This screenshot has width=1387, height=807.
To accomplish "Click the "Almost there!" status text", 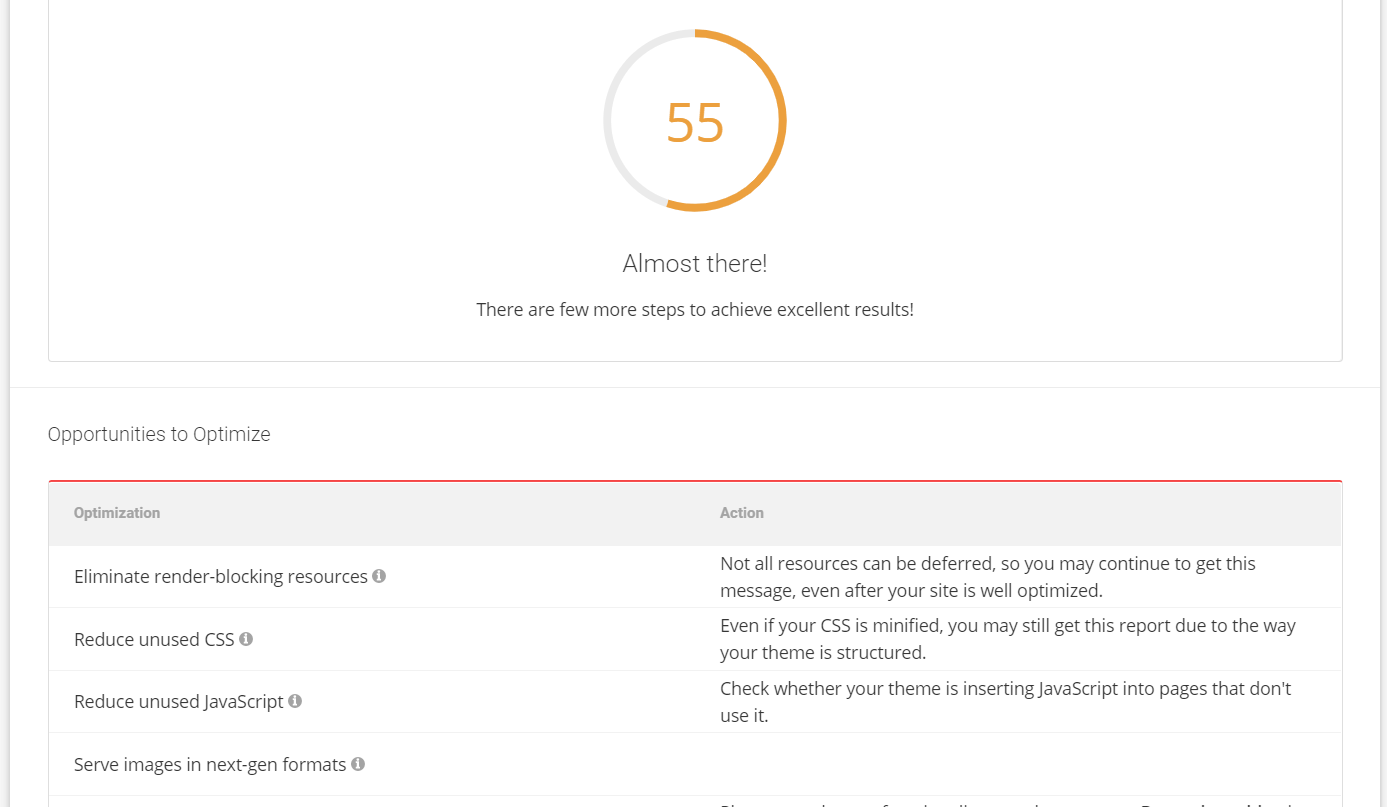I will pyautogui.click(x=694, y=263).
